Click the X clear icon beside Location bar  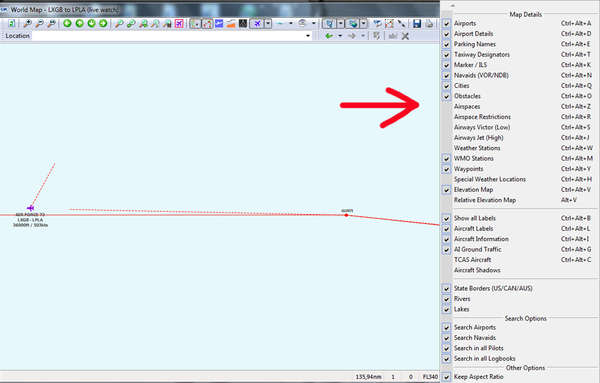click(405, 36)
